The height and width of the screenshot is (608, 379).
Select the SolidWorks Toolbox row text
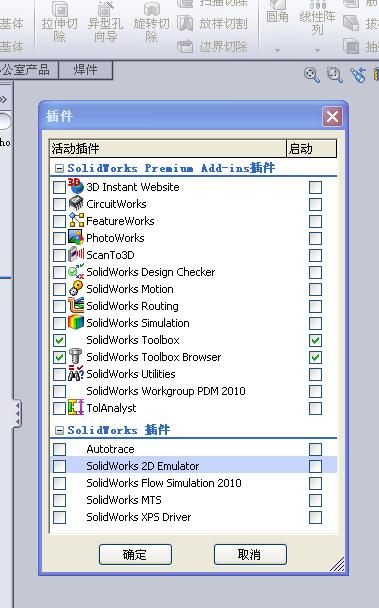pyautogui.click(x=133, y=340)
